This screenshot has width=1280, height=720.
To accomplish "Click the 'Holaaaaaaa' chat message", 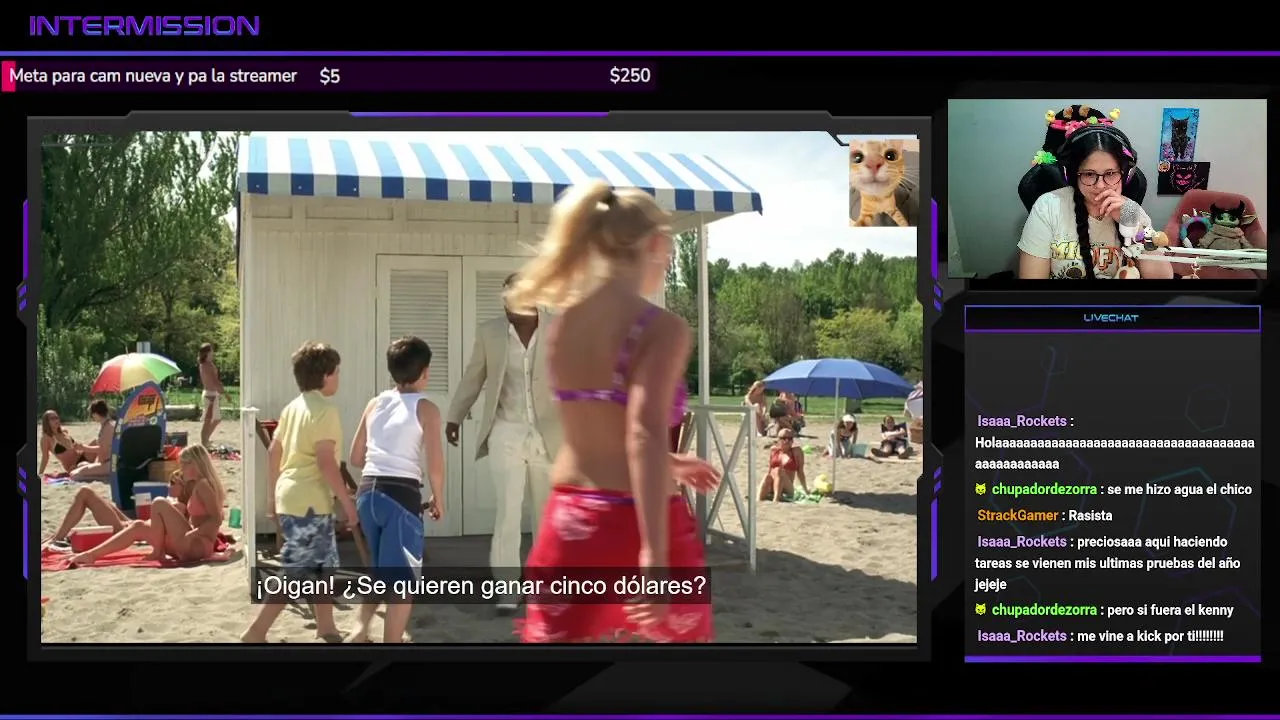I will 1115,453.
